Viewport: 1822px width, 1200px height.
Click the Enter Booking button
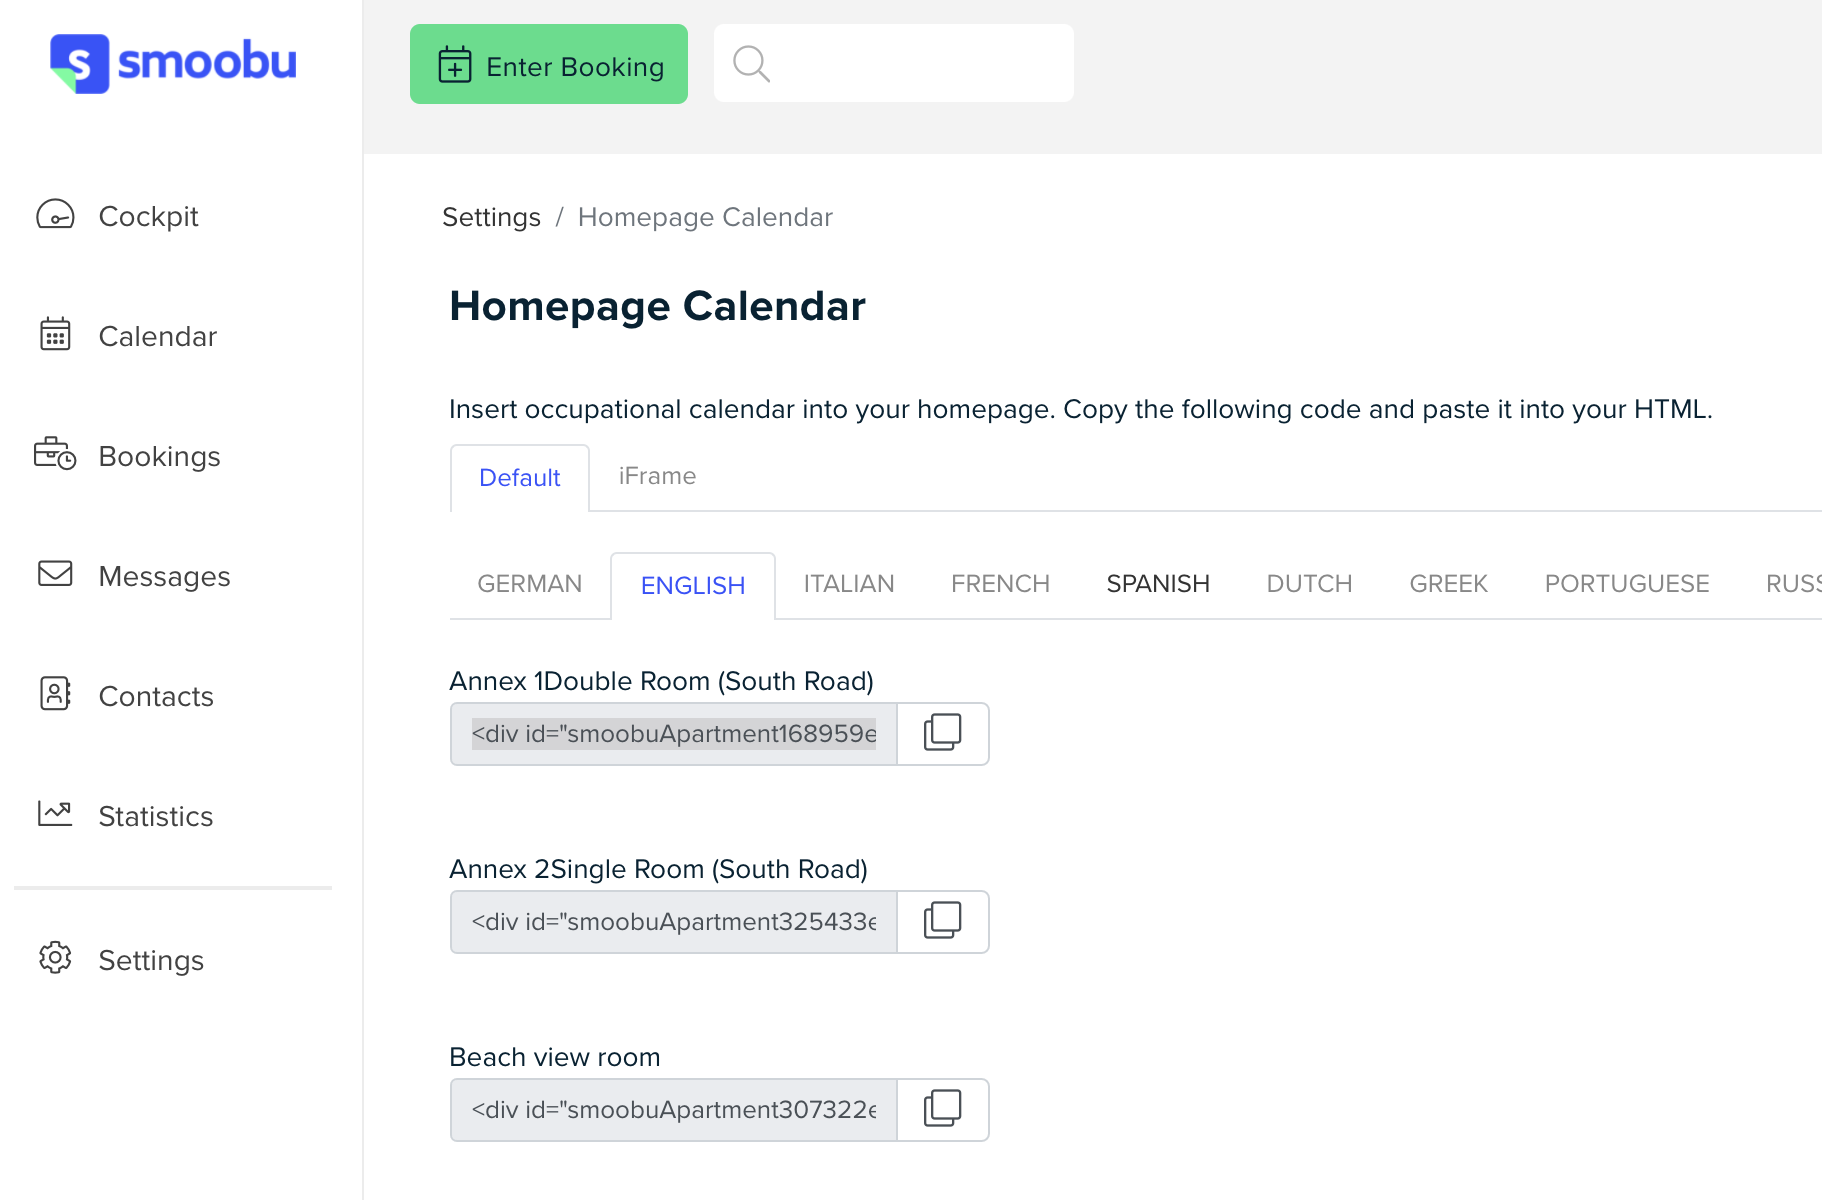point(549,64)
